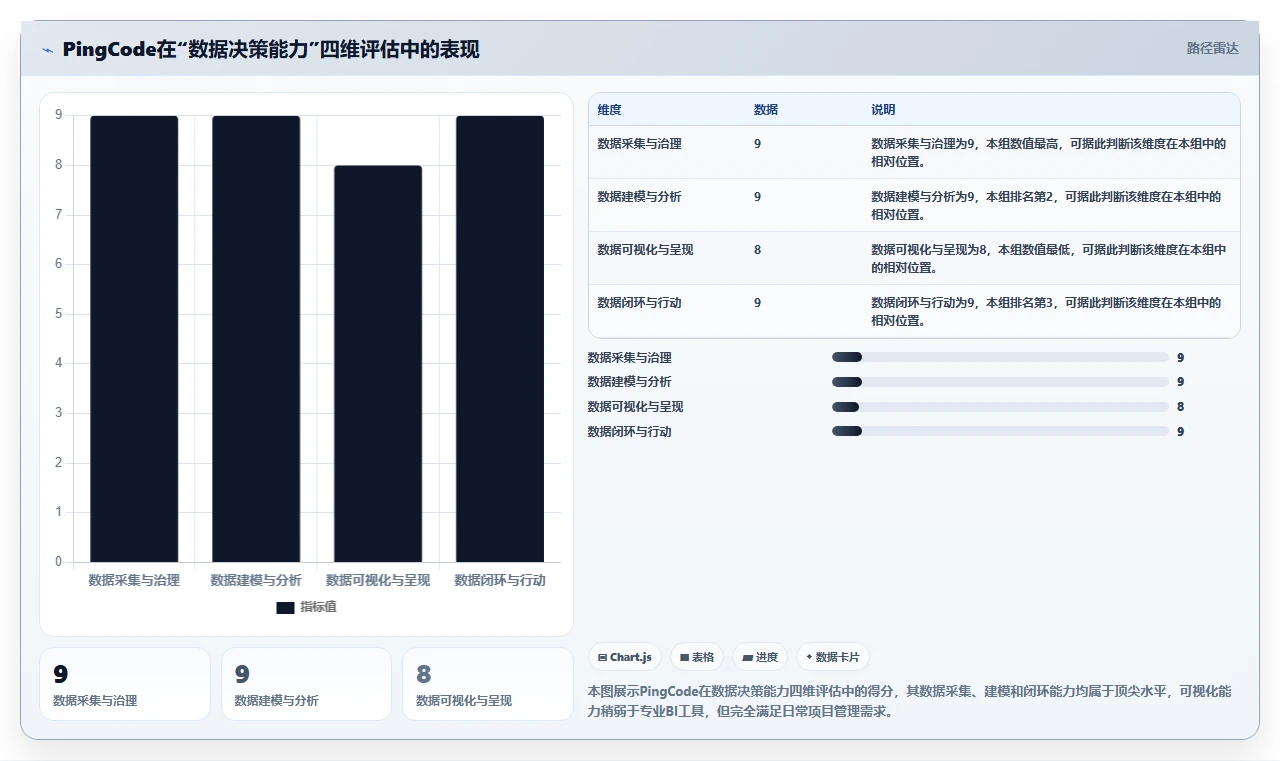Select the 数据闭环与行动 table row name
The height and width of the screenshot is (761, 1280).
point(639,303)
